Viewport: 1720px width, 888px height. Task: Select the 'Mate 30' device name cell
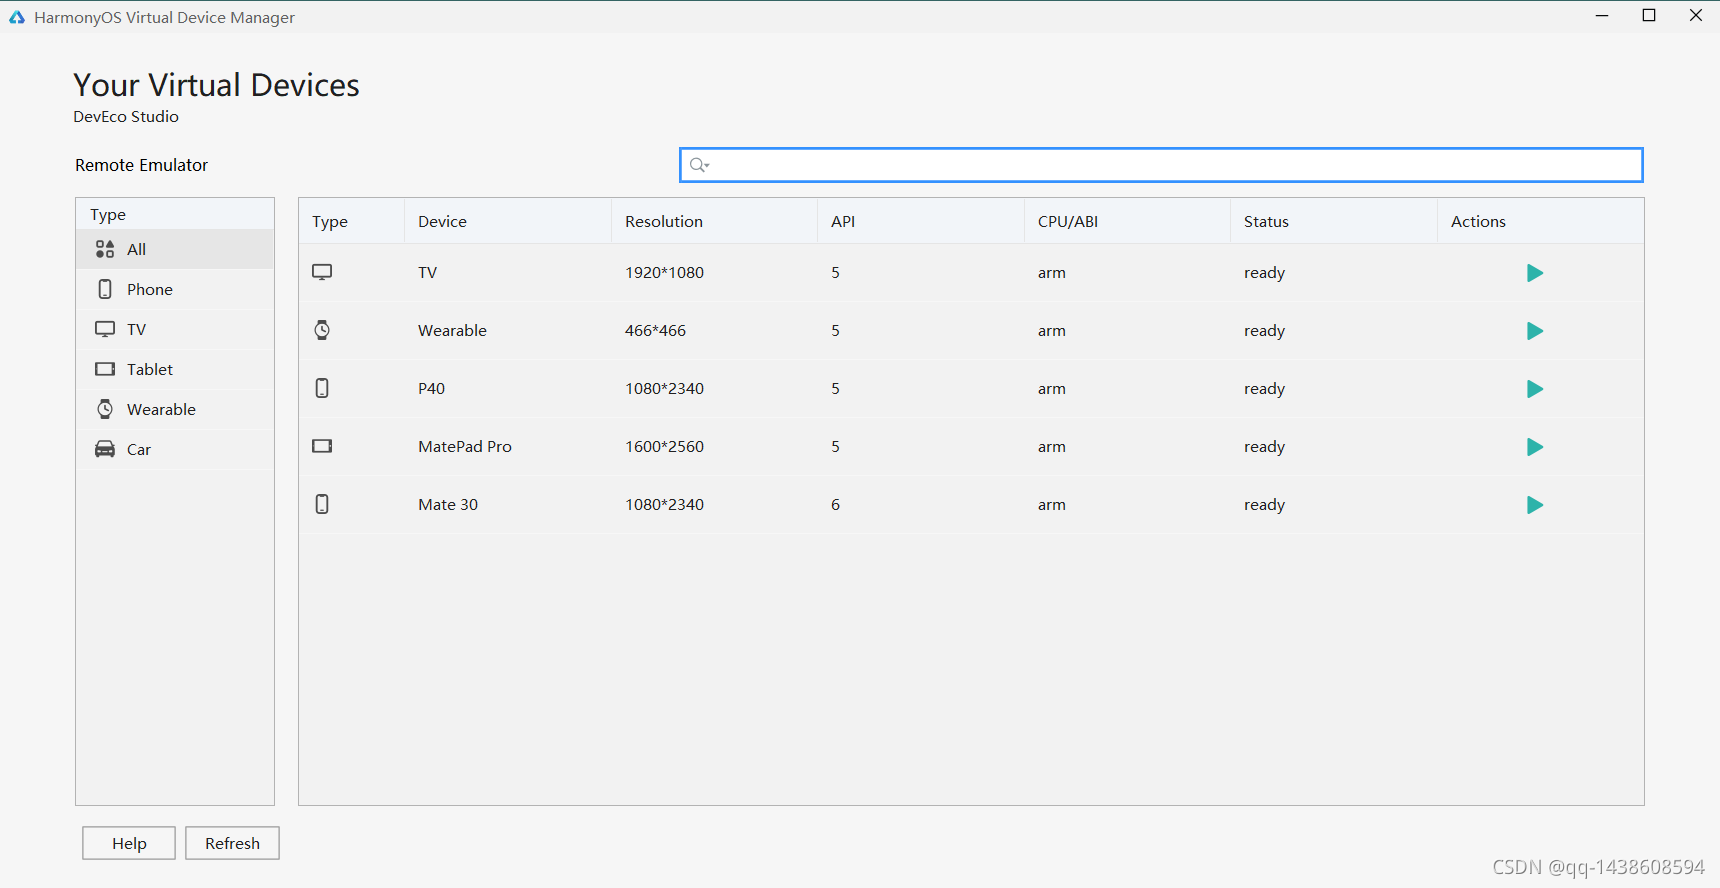448,504
